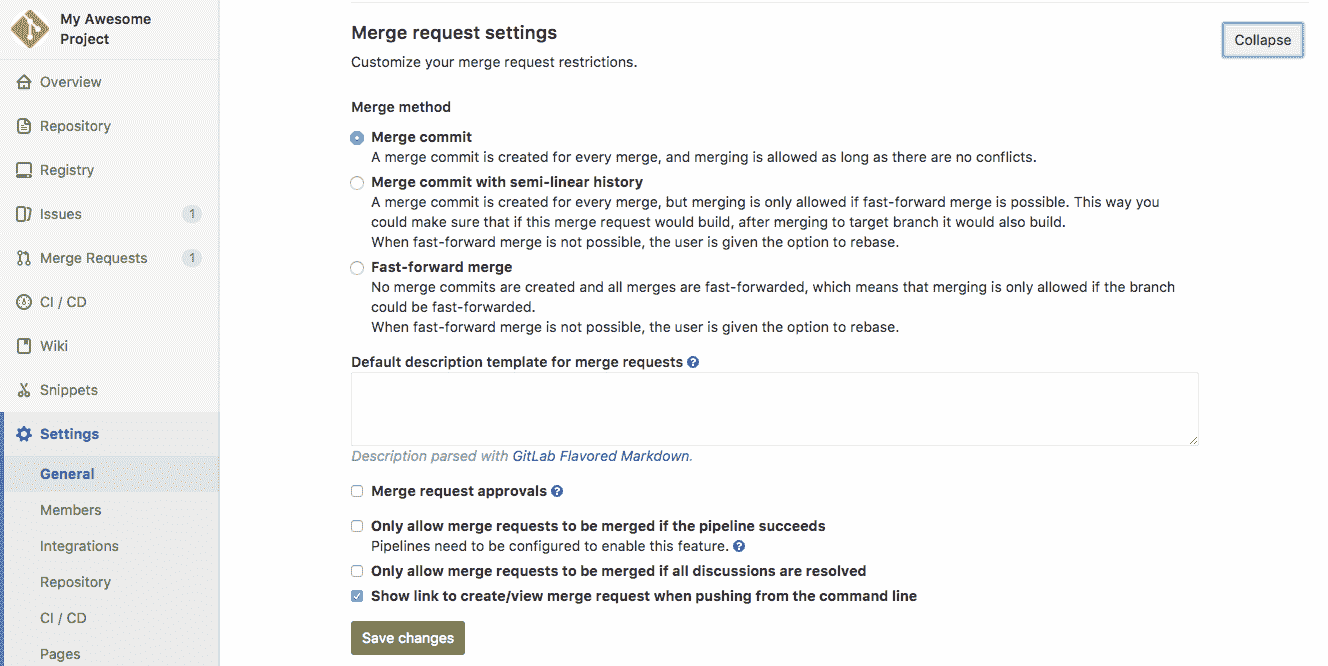1328x666 pixels.
Task: Switch to Integrations settings
Action: click(79, 546)
